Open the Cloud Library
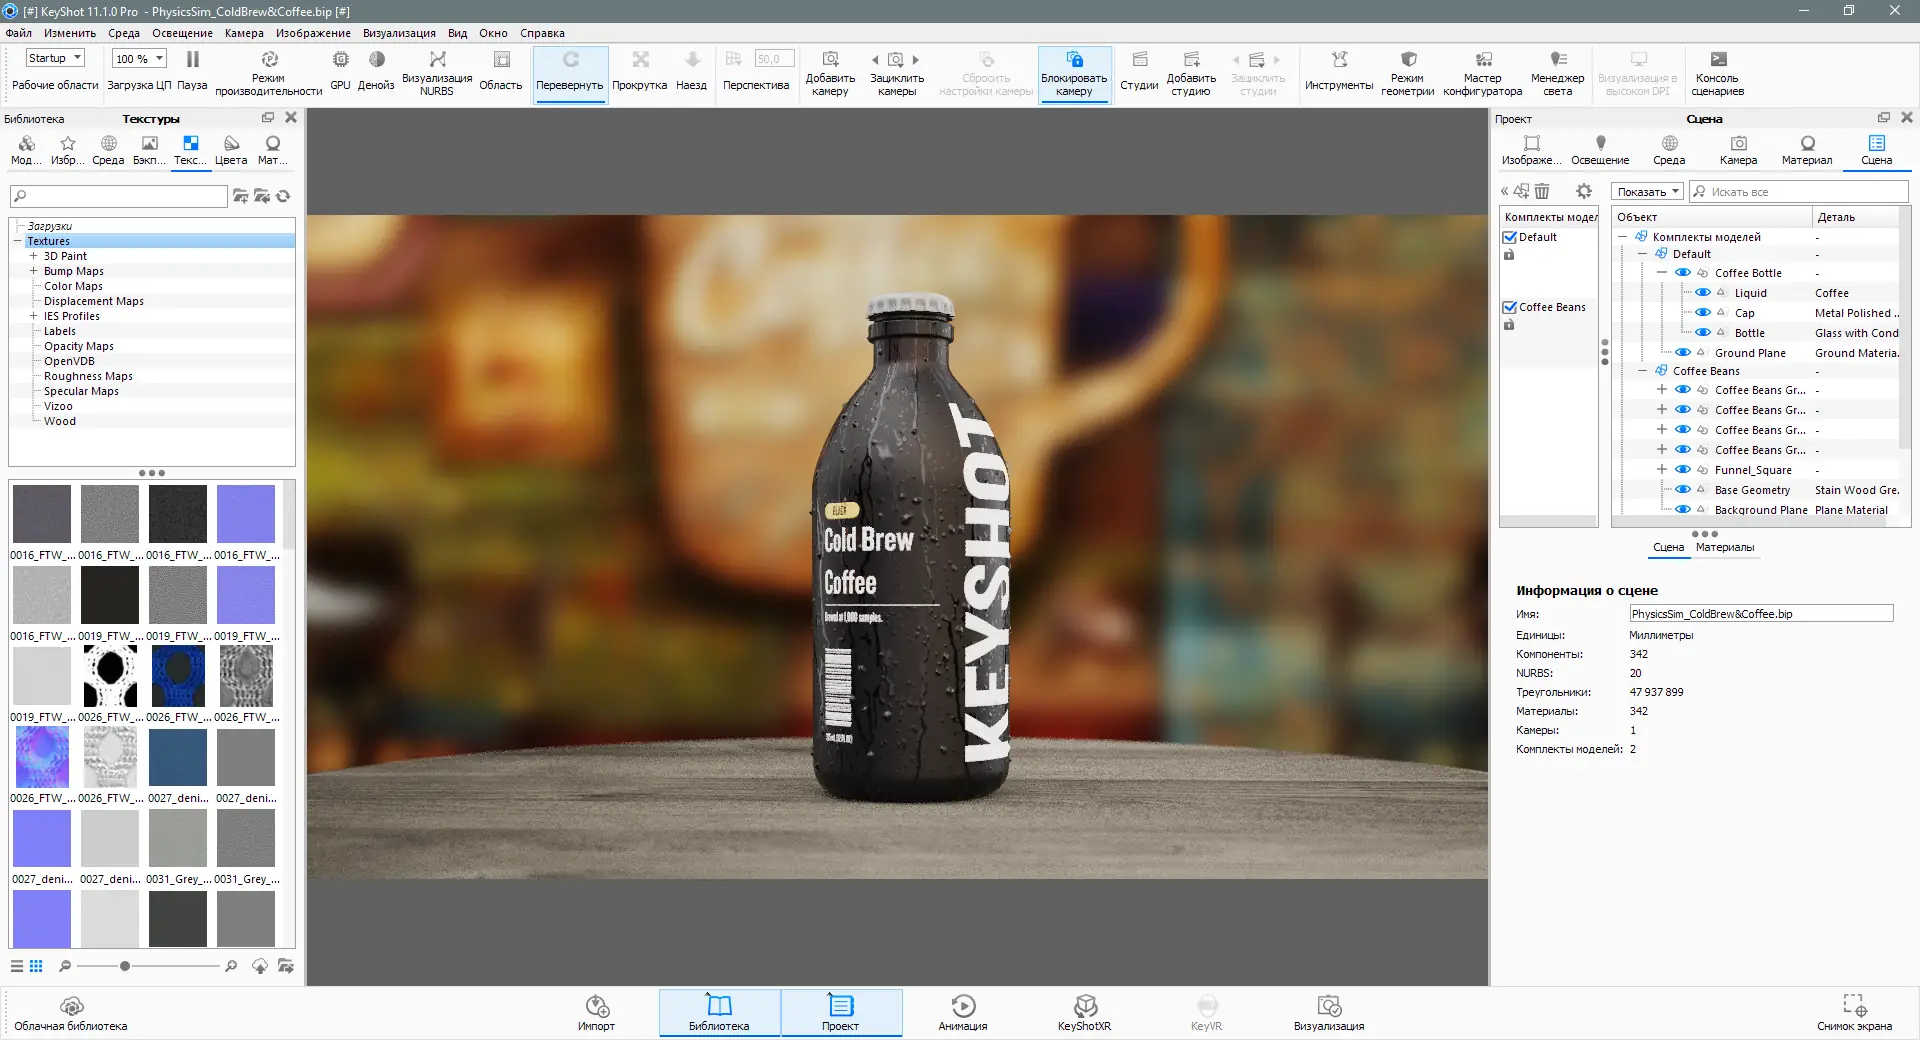Screen dimensions: 1920x1040 pos(71,1013)
